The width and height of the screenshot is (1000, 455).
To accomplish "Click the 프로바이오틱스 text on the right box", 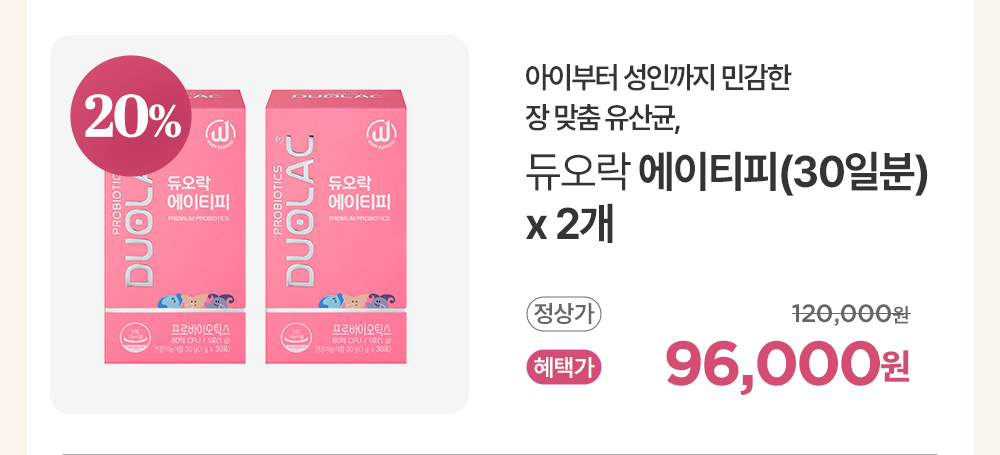I will pyautogui.click(x=362, y=329).
